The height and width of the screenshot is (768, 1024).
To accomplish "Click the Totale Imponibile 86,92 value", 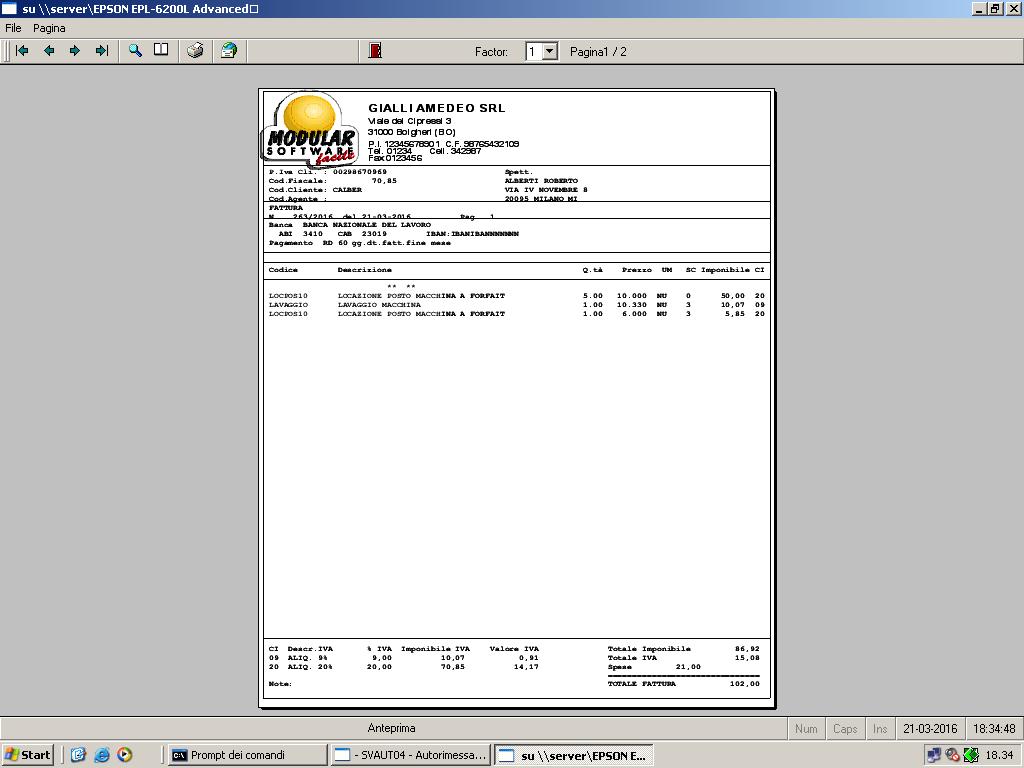I will tap(747, 648).
